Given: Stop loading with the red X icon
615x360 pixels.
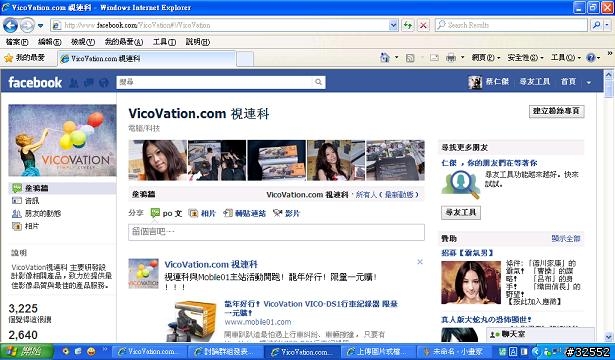Looking at the screenshot, I should pos(423,25).
